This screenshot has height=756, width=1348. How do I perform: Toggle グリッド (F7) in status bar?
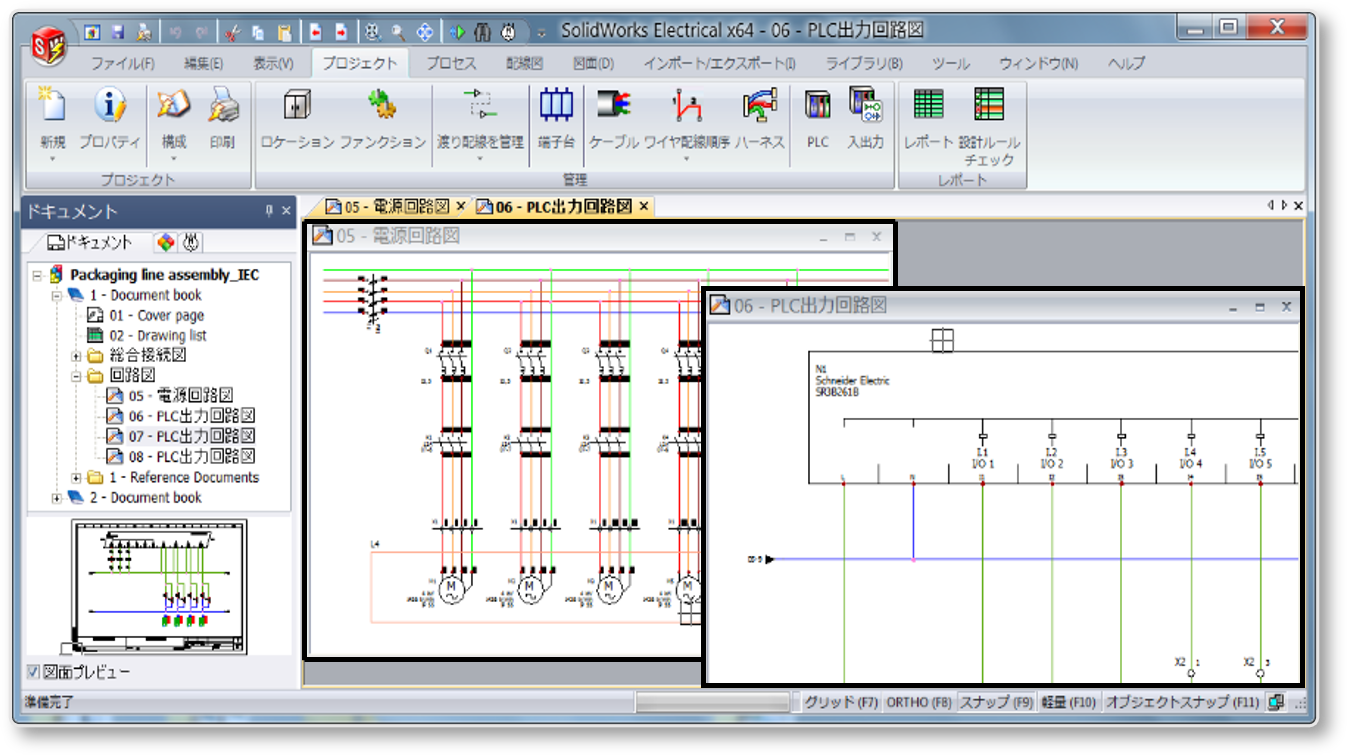840,703
